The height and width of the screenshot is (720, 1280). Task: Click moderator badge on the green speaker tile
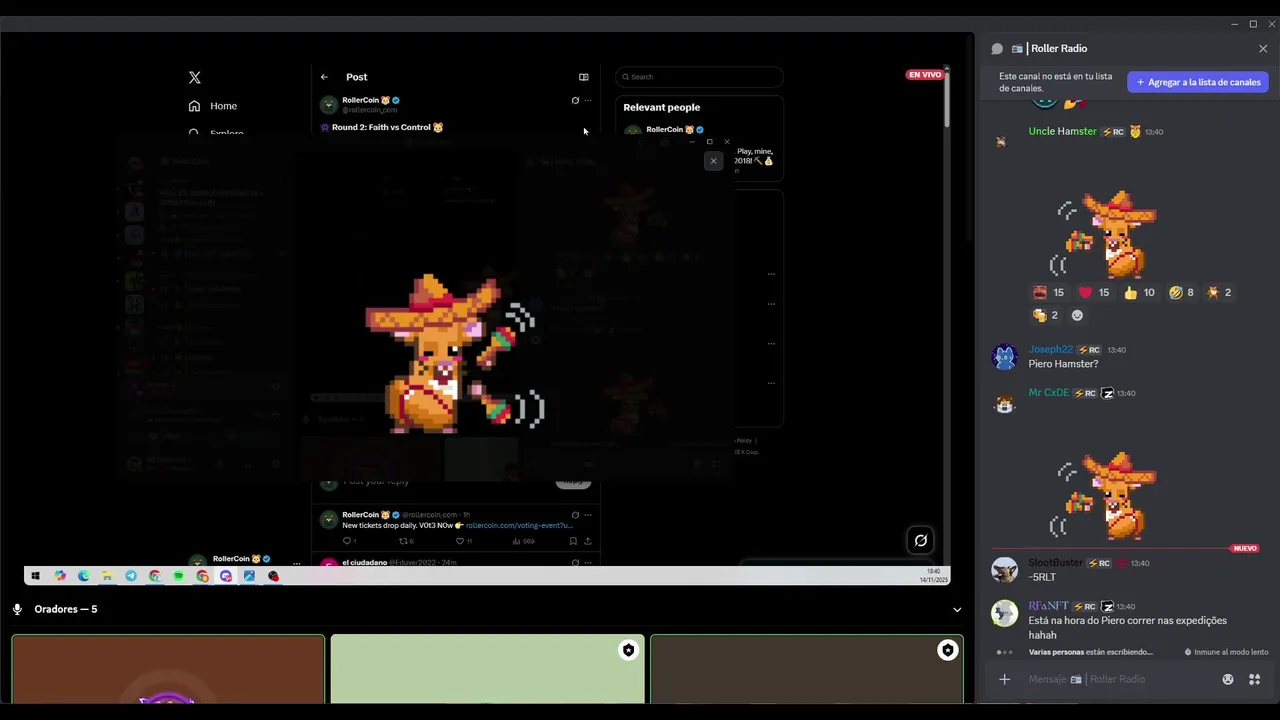click(628, 650)
